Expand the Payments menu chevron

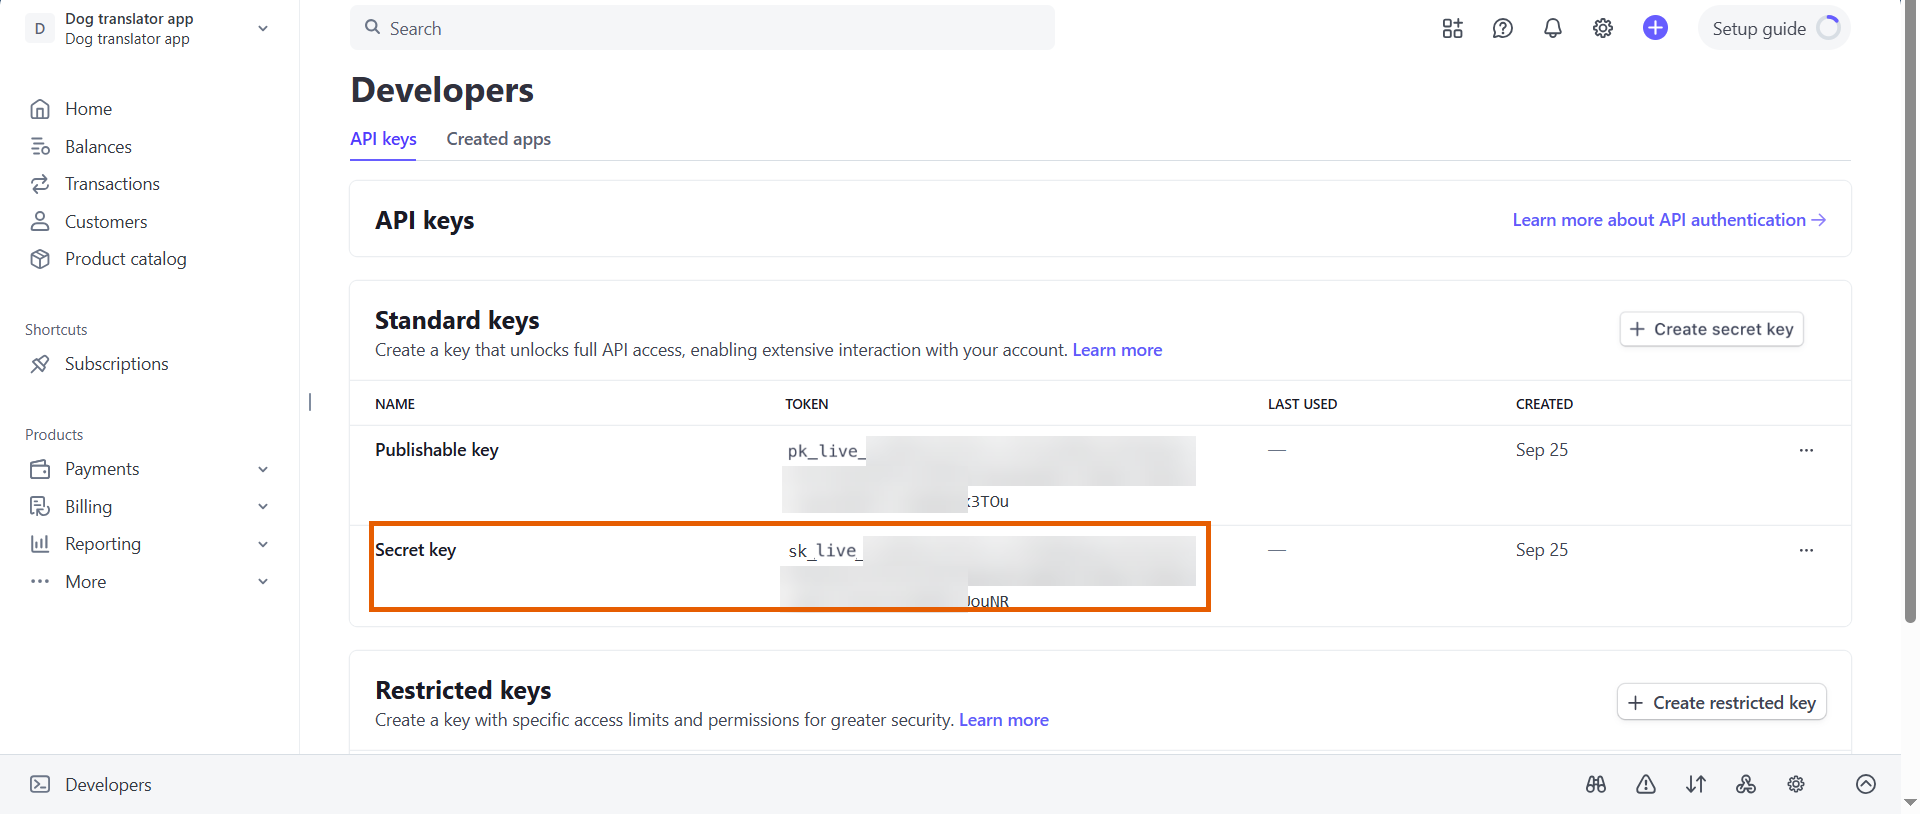click(263, 469)
